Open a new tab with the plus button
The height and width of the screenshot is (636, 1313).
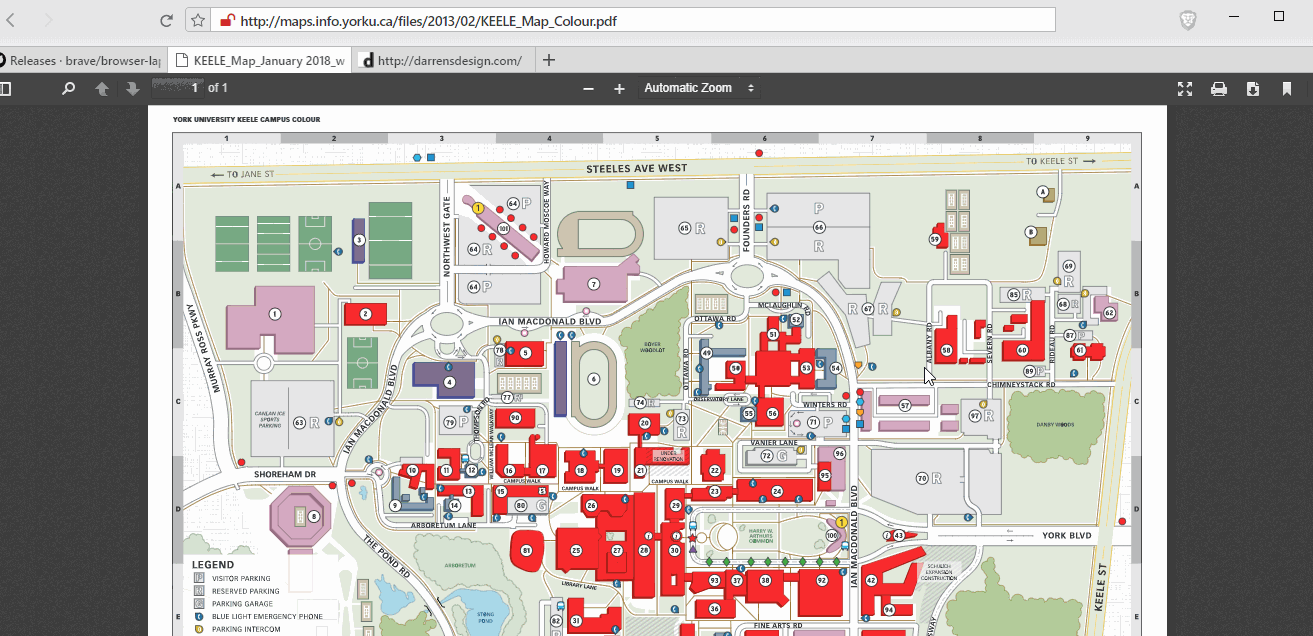[x=548, y=60]
